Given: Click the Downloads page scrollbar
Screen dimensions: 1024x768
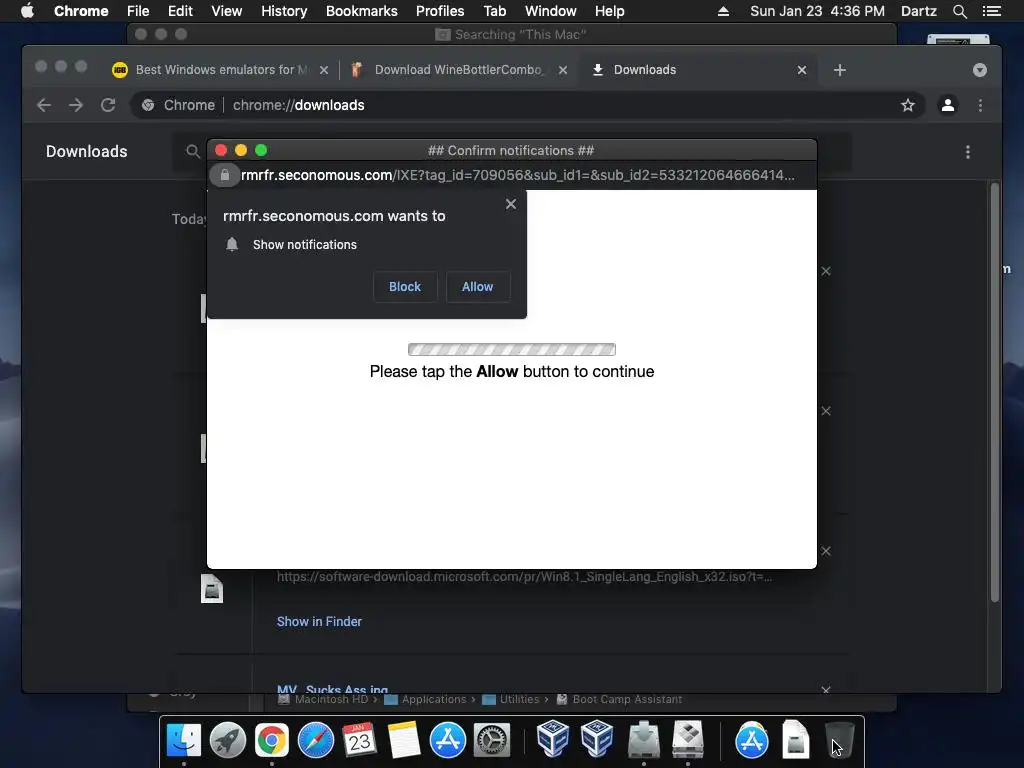Looking at the screenshot, I should coord(995,392).
